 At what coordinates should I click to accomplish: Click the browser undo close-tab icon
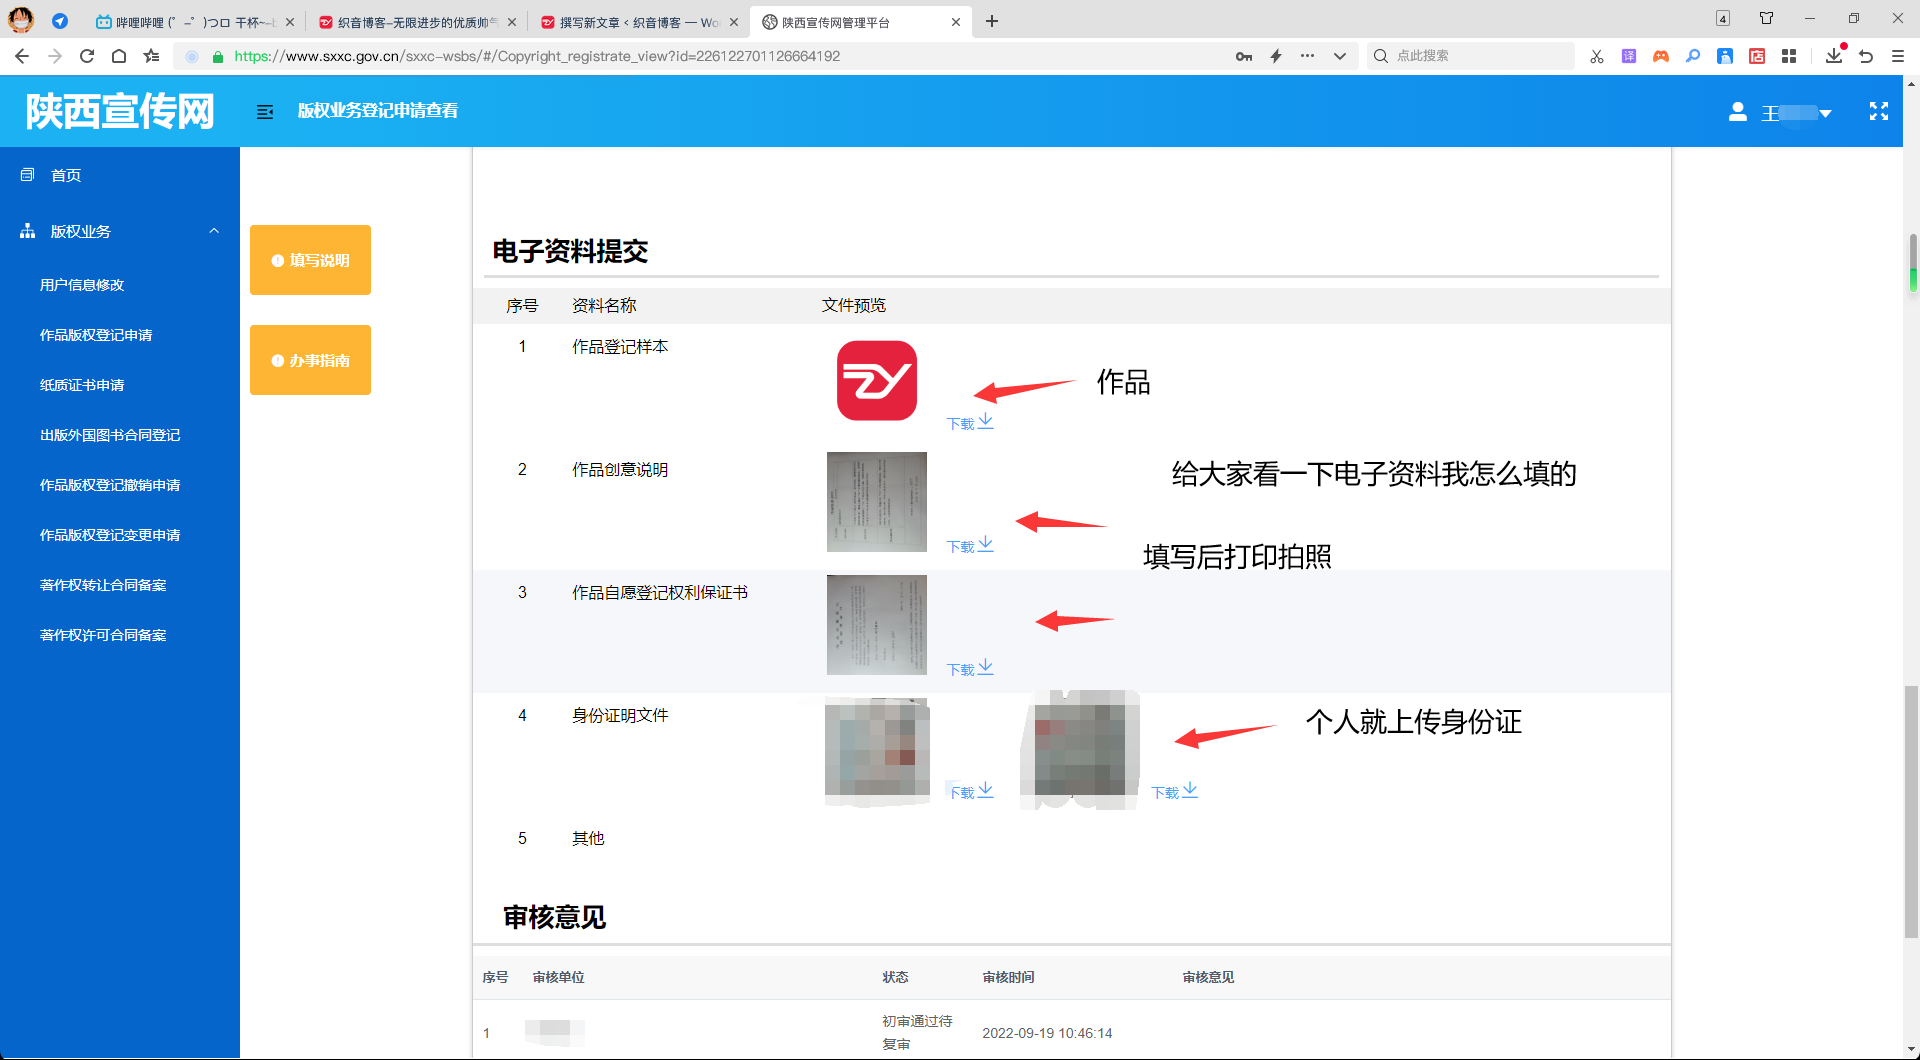click(1865, 56)
